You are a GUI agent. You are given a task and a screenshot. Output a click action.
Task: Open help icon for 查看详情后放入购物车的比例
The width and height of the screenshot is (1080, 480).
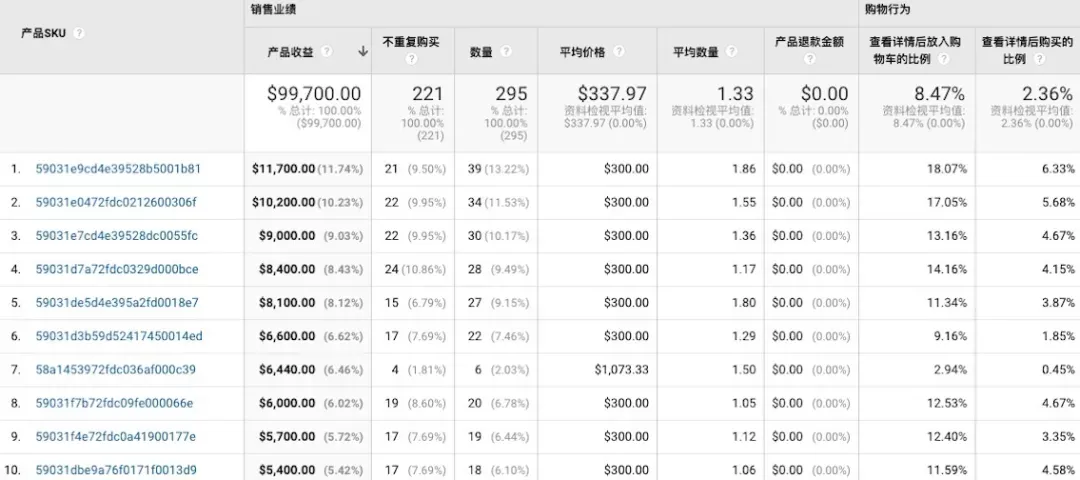pos(944,59)
